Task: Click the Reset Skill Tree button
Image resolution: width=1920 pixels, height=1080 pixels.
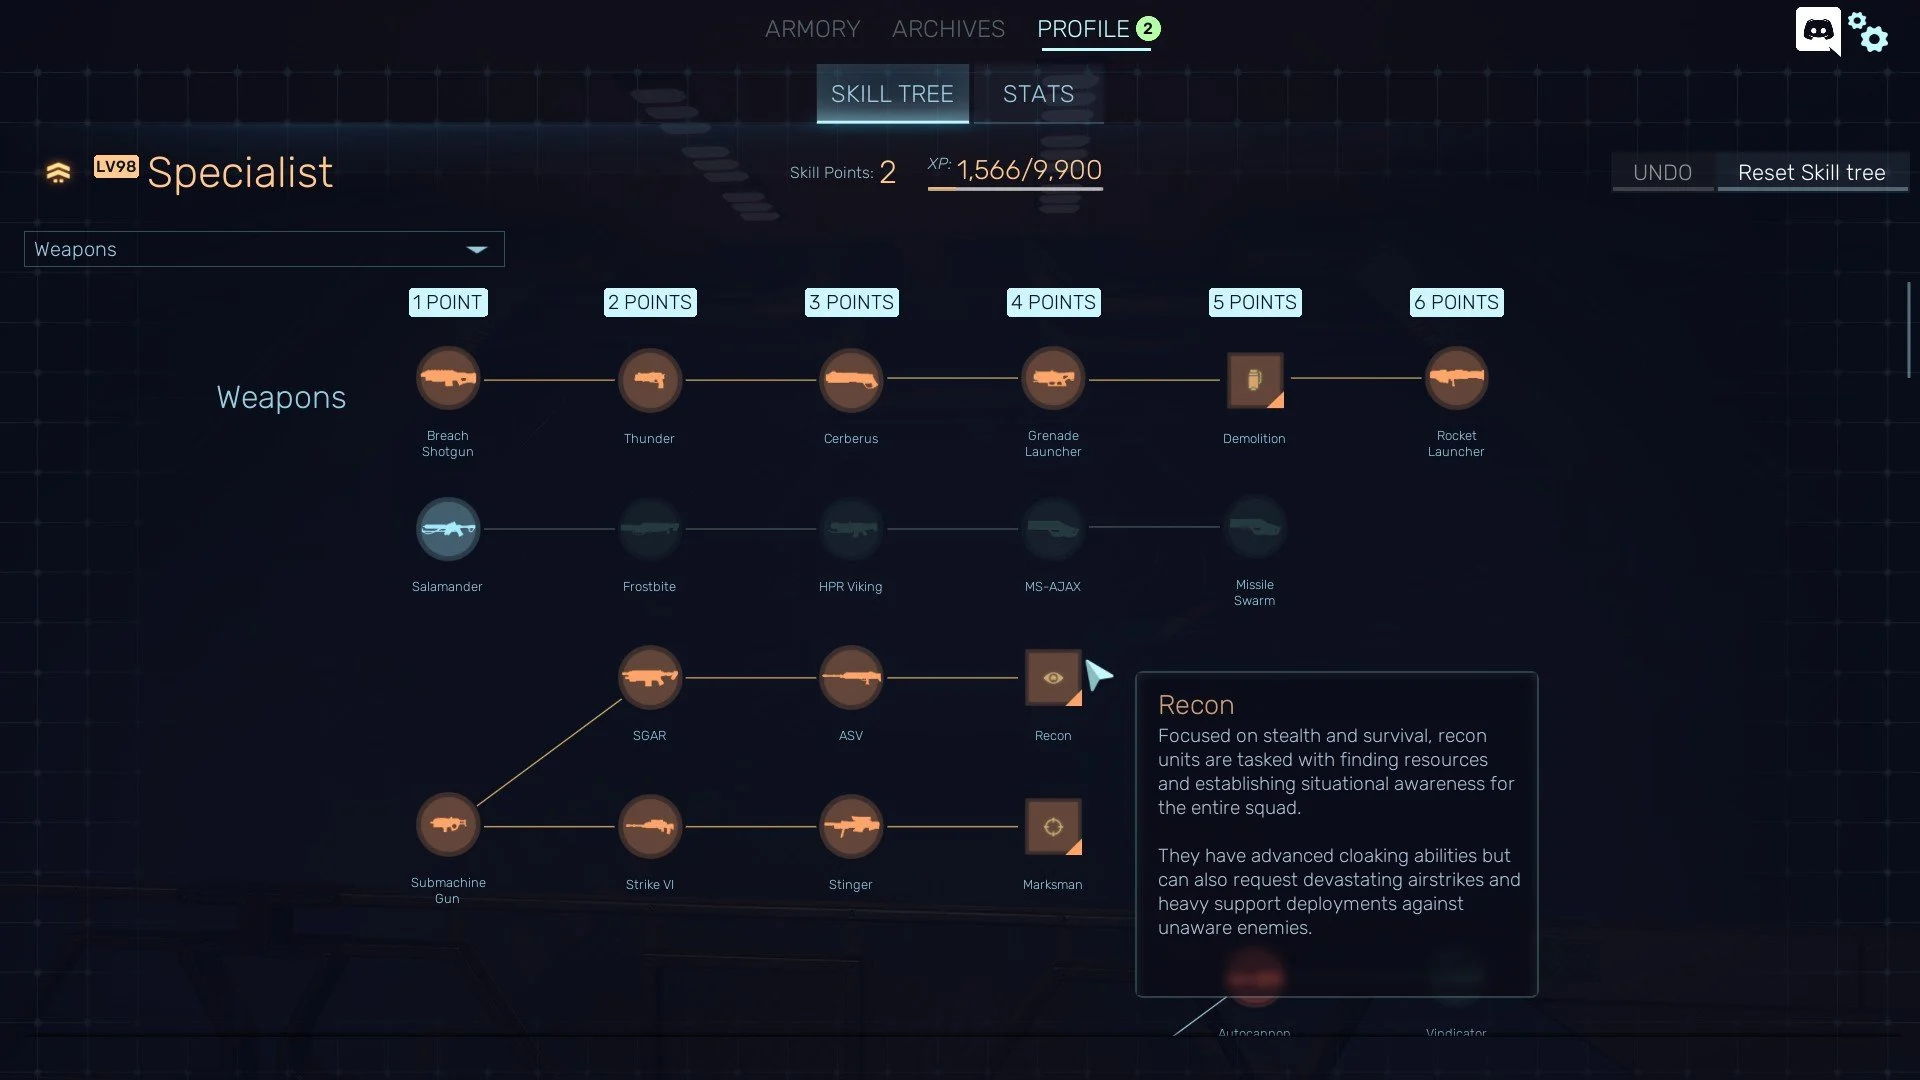Action: point(1812,171)
